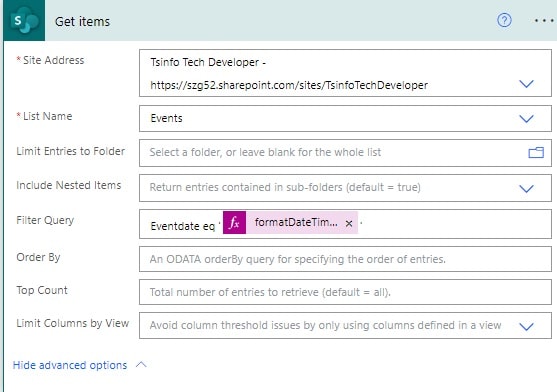The image size is (557, 392).
Task: Open the three-dots more options menu
Action: coord(544,21)
